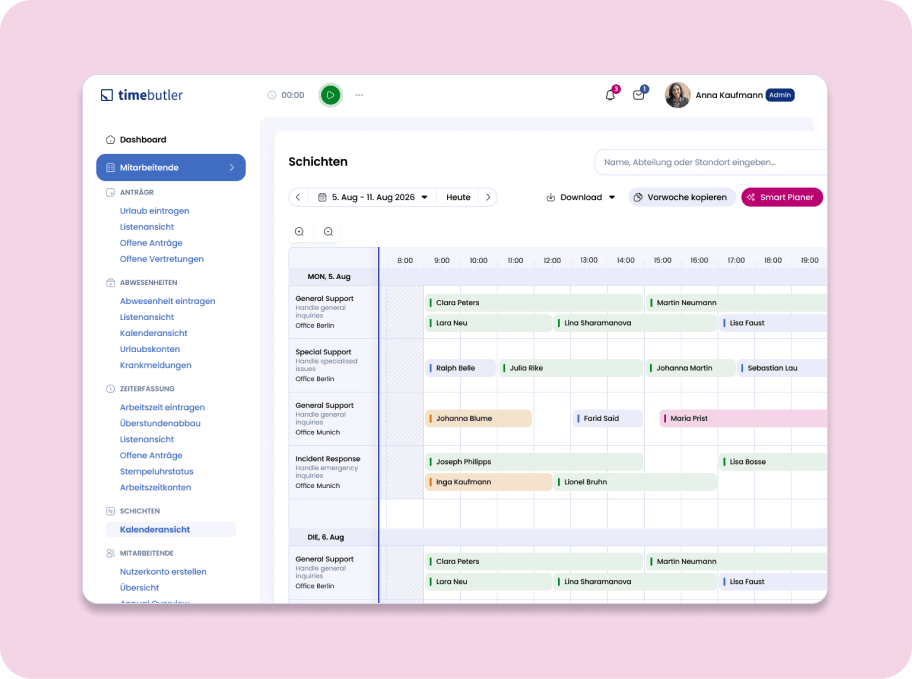Click the Smart Planer button

click(781, 197)
